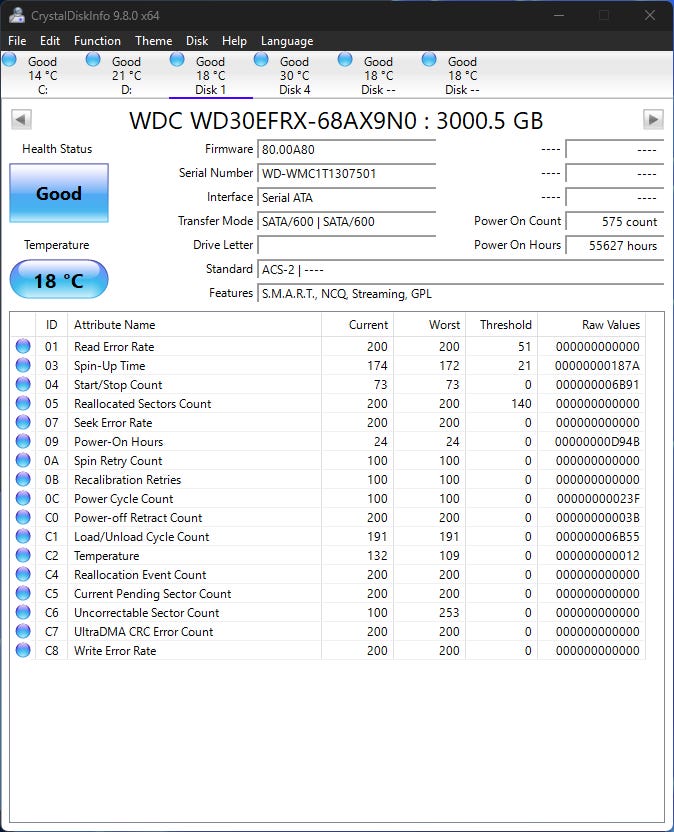Click status icon for Read Error Rate
This screenshot has height=832, width=674.
[x=23, y=346]
